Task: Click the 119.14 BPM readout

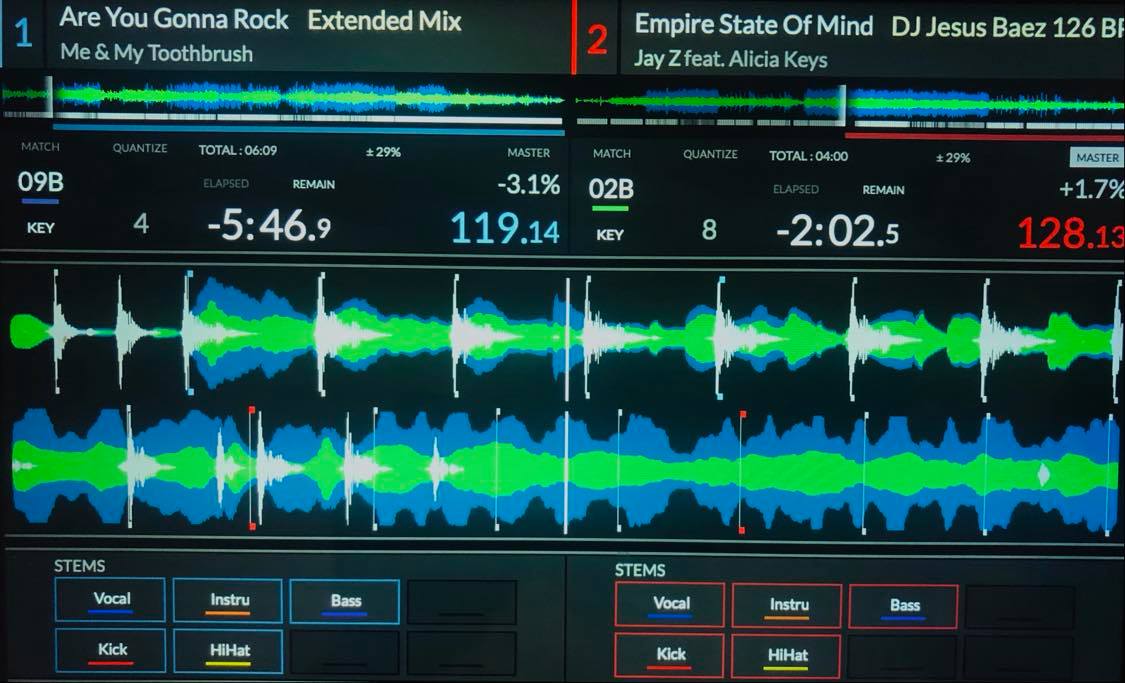Action: [x=505, y=229]
